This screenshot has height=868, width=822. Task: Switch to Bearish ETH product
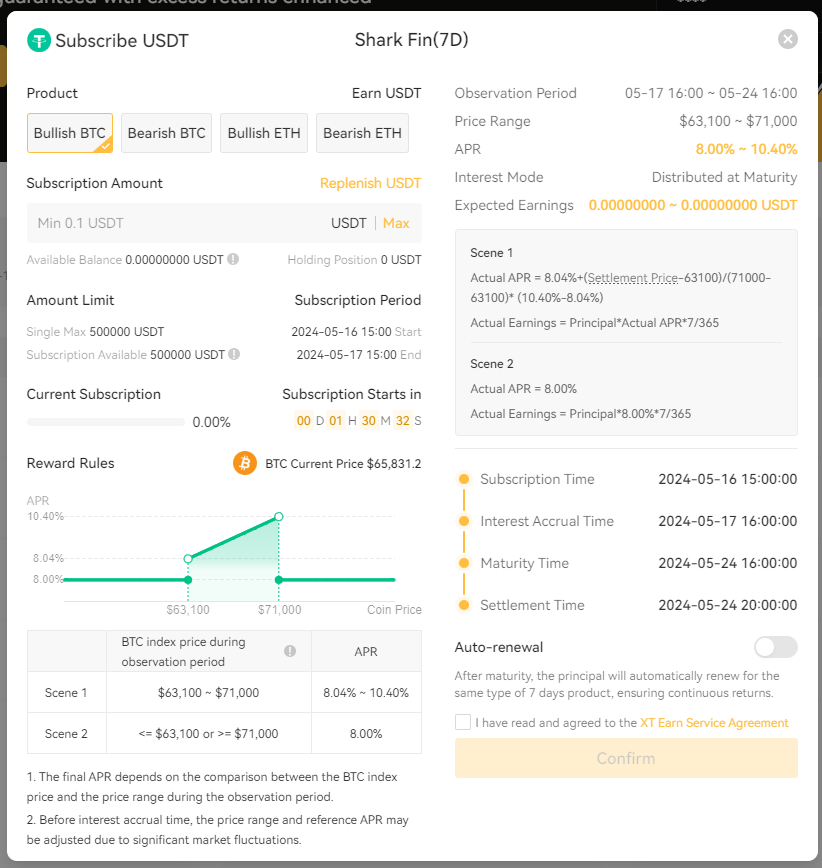point(362,133)
